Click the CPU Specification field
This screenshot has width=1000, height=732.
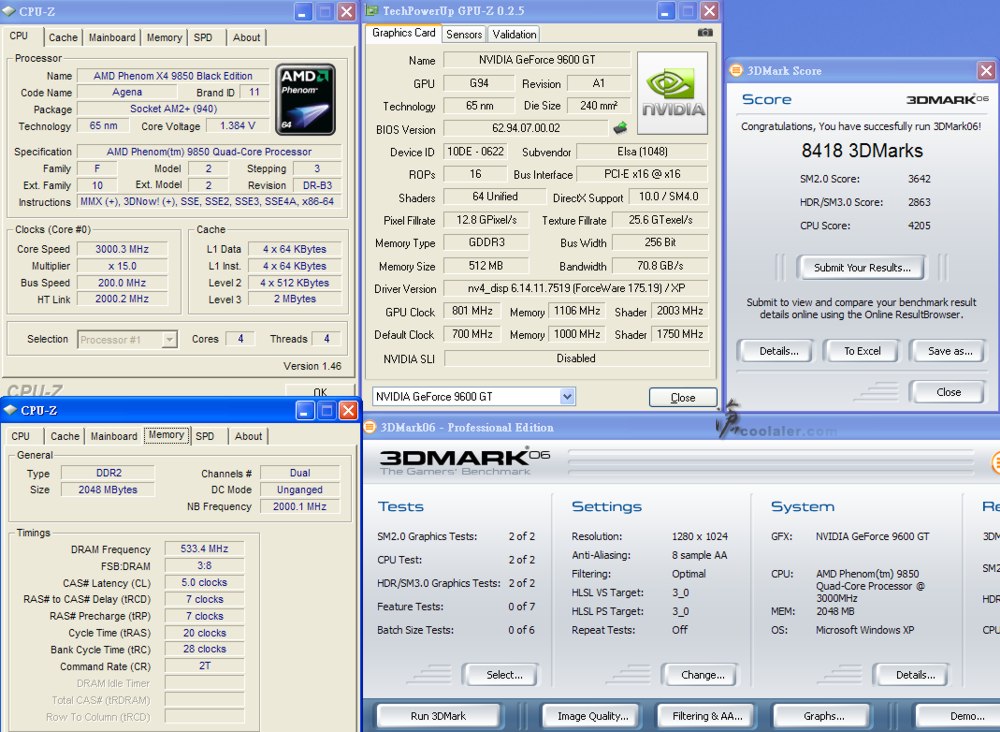209,152
